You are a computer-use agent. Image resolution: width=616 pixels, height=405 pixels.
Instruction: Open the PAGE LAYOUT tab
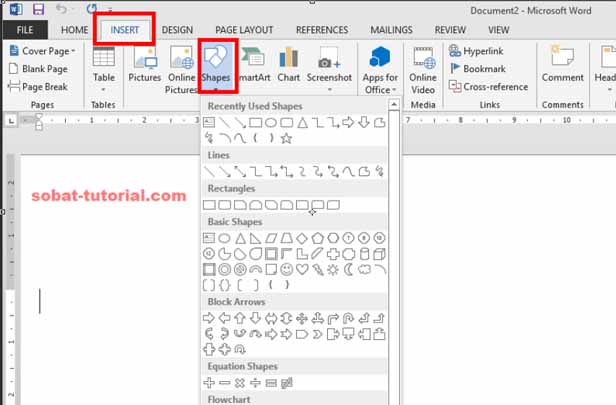tap(244, 30)
